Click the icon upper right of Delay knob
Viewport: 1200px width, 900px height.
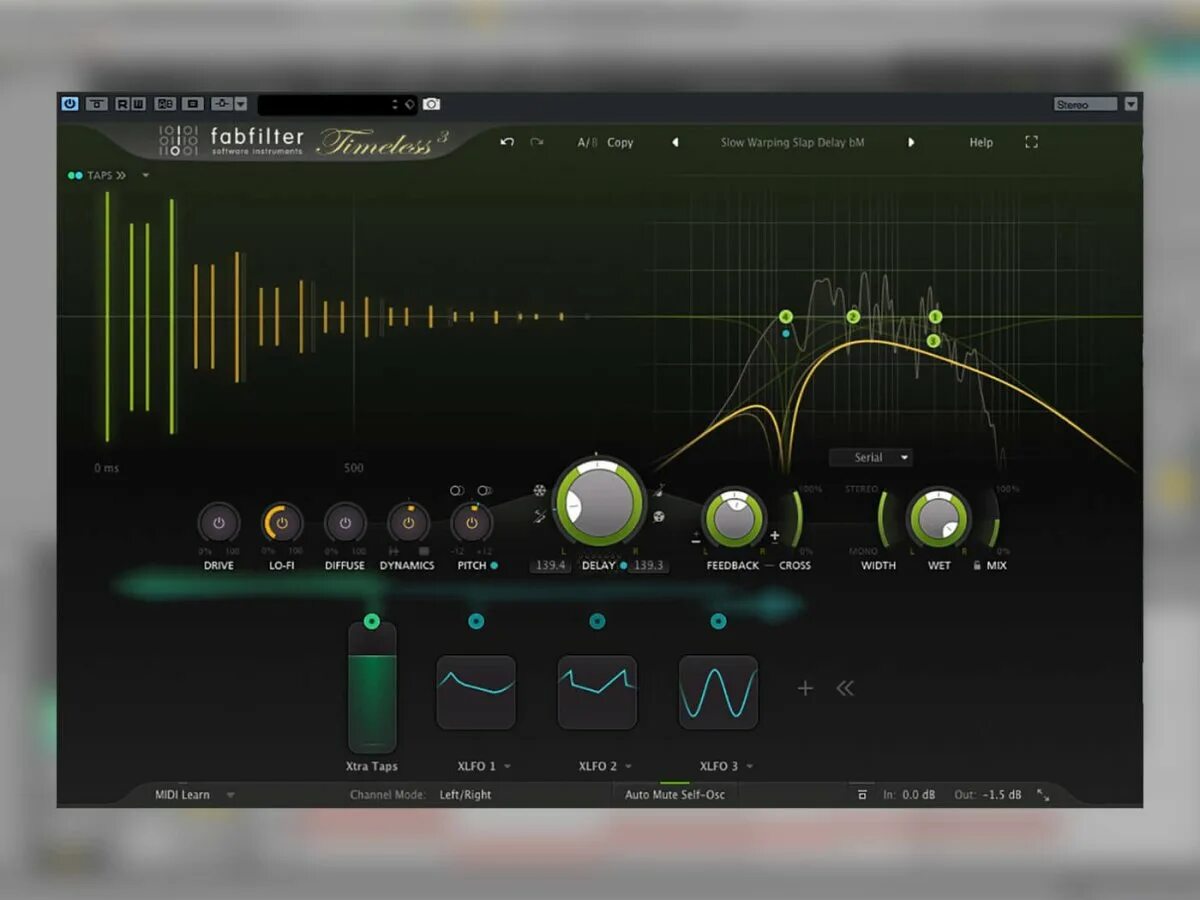[x=660, y=490]
